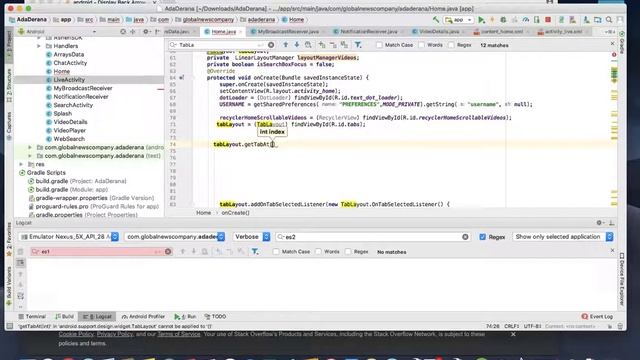Jump to previous match in editor find bar
The width and height of the screenshot is (640, 360).
tap(286, 45)
